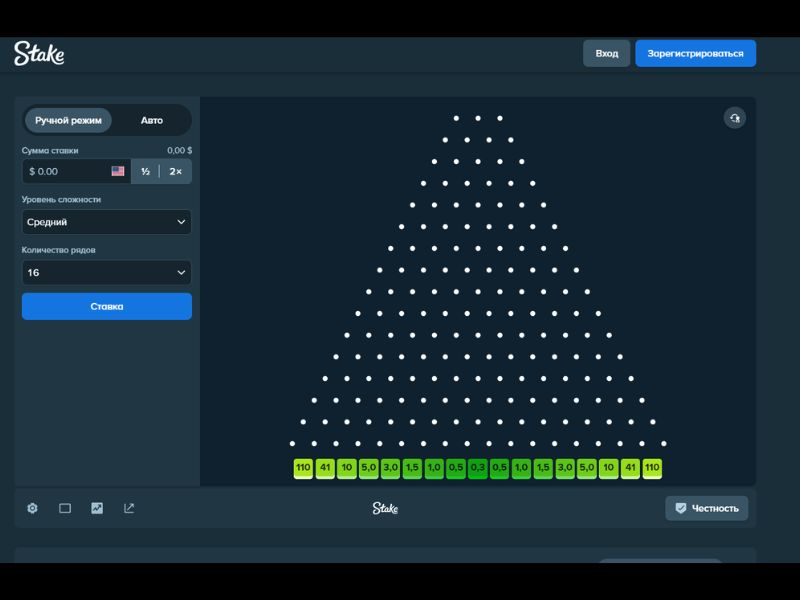The height and width of the screenshot is (600, 800).
Task: Expand the Уровень сложности dropdown
Action: pos(106,222)
